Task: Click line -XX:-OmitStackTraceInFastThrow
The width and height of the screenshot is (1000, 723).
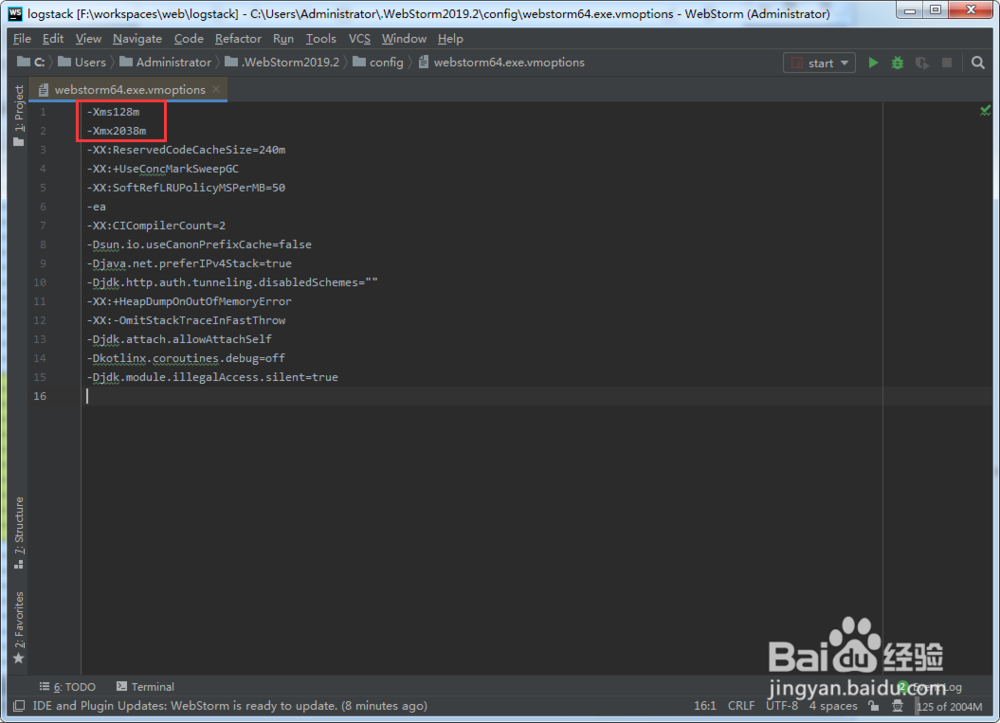Action: [x=186, y=320]
